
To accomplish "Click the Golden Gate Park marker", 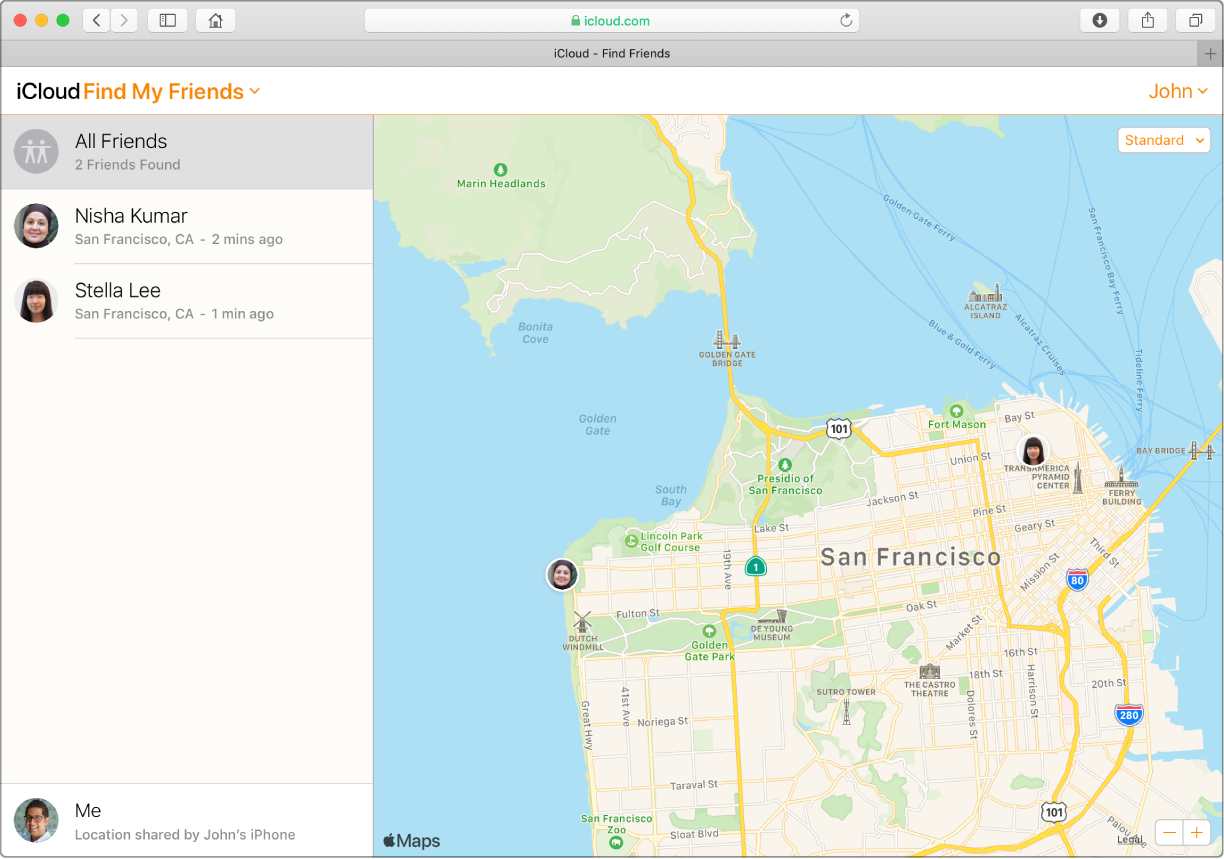I will (709, 632).
